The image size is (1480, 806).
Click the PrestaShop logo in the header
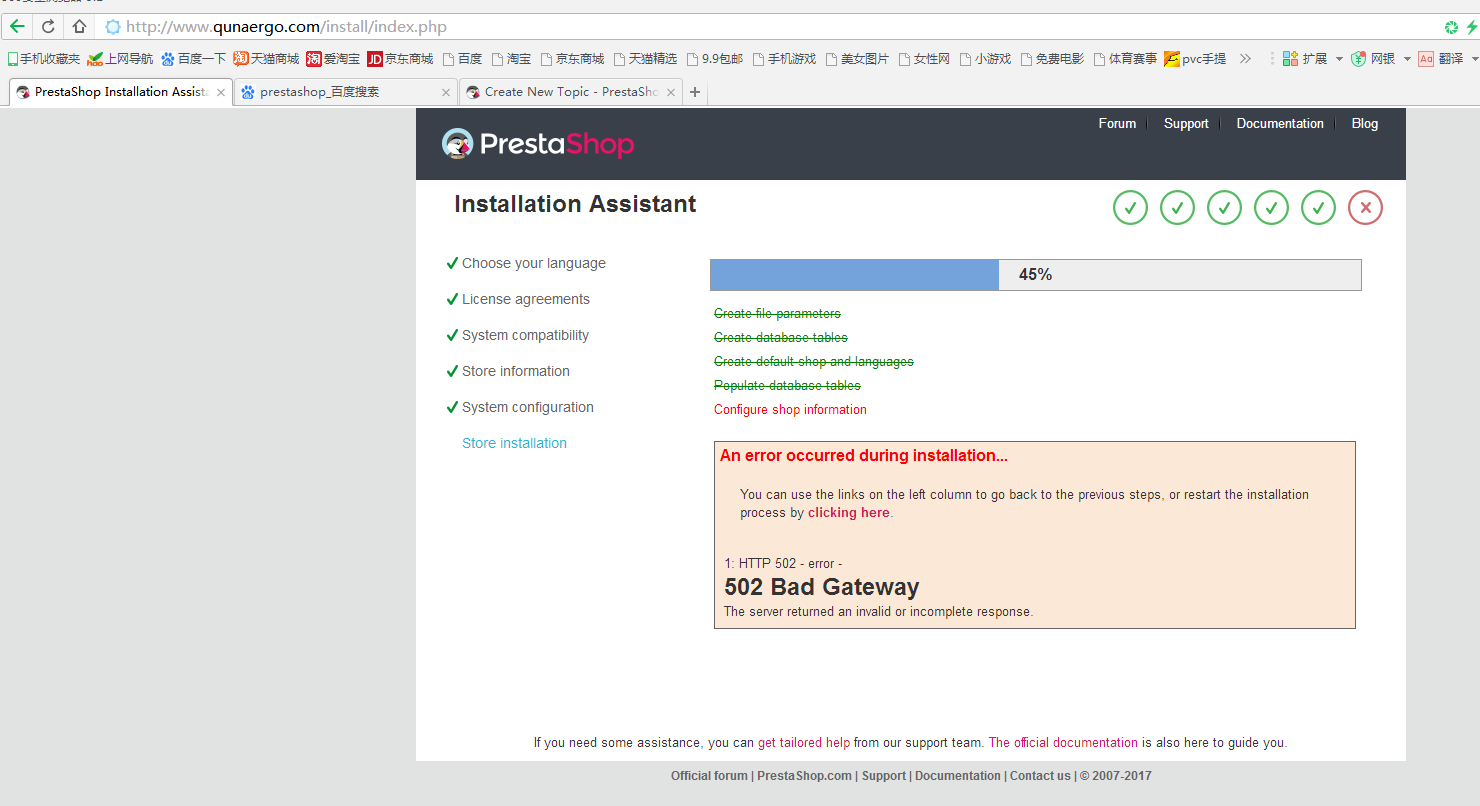click(x=538, y=144)
